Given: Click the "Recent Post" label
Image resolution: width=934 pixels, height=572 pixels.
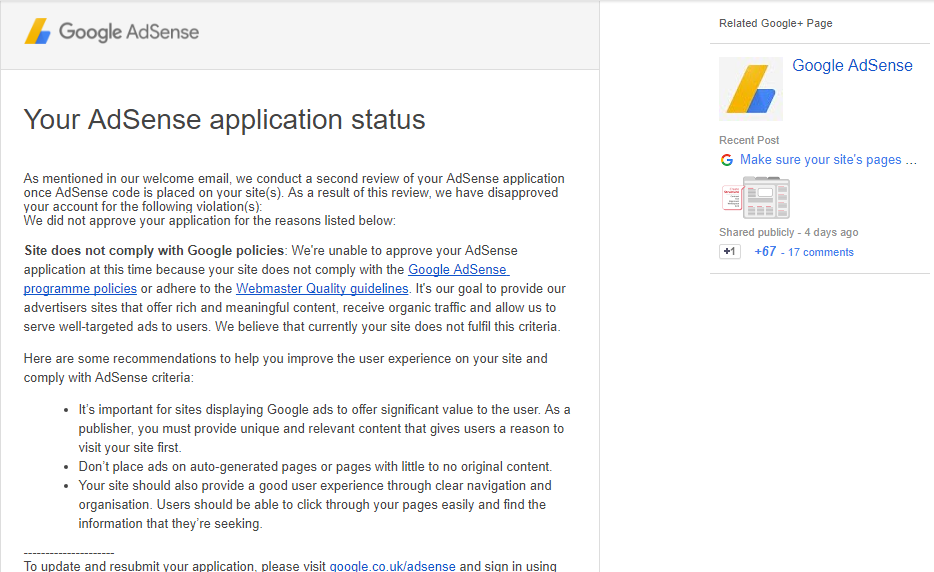Looking at the screenshot, I should [x=749, y=140].
